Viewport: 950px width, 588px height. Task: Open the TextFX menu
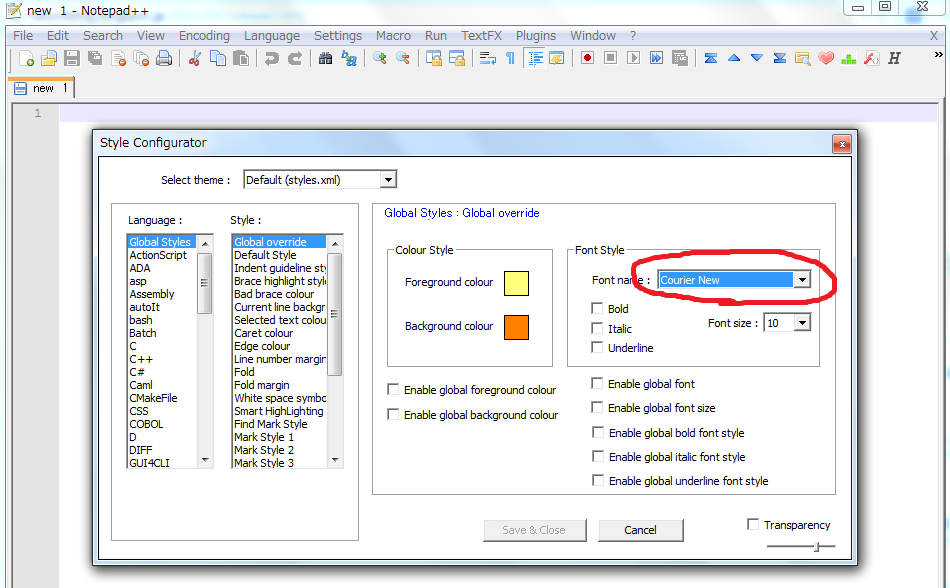(481, 36)
